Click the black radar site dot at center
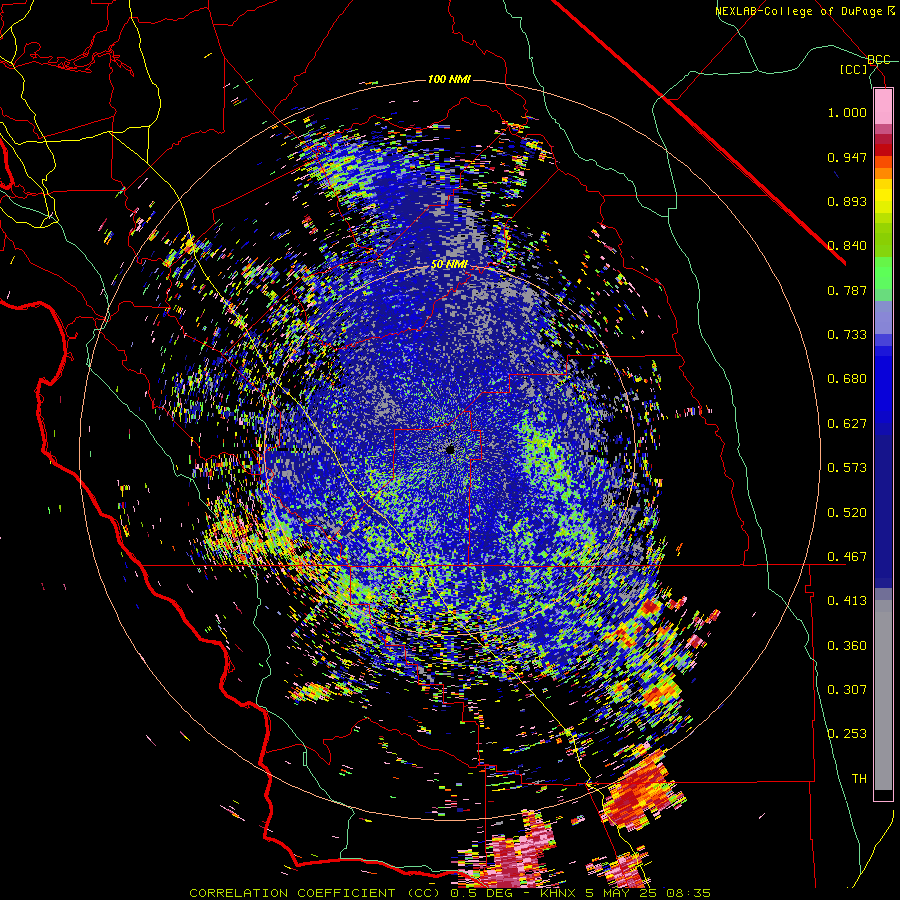Screen dimensions: 900x900 [451, 450]
